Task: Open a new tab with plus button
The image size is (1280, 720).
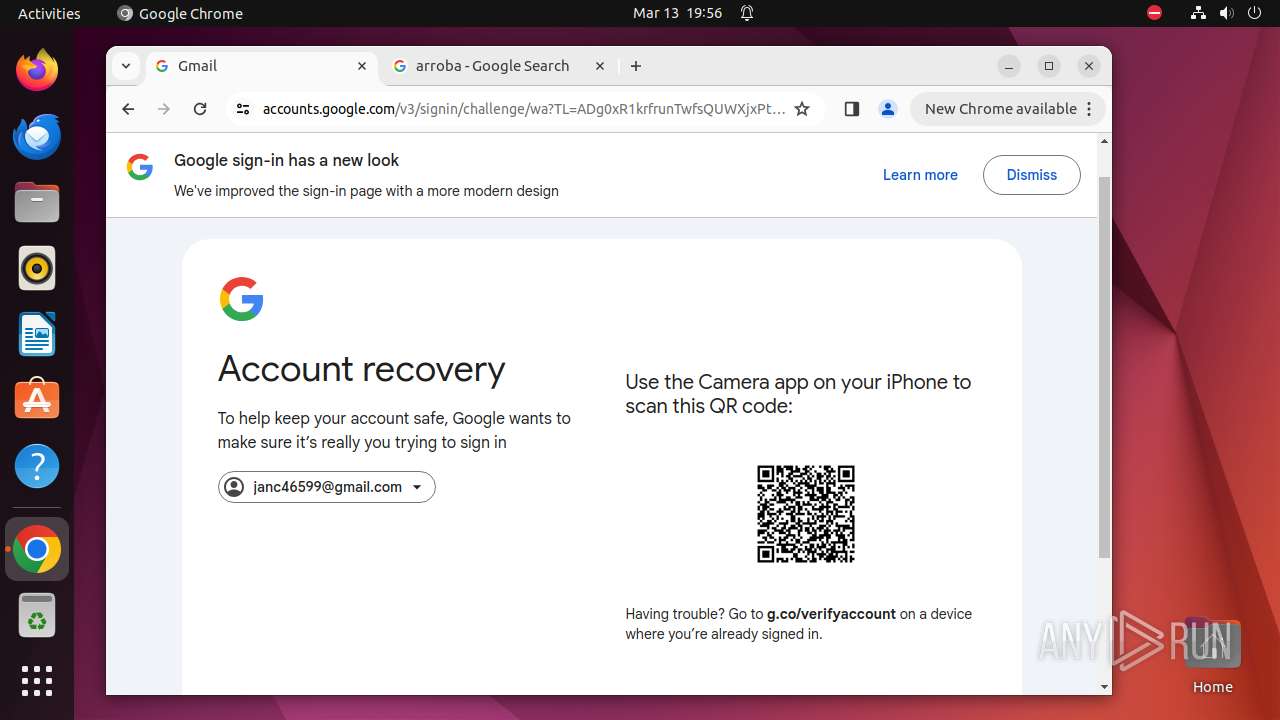Action: tap(636, 66)
